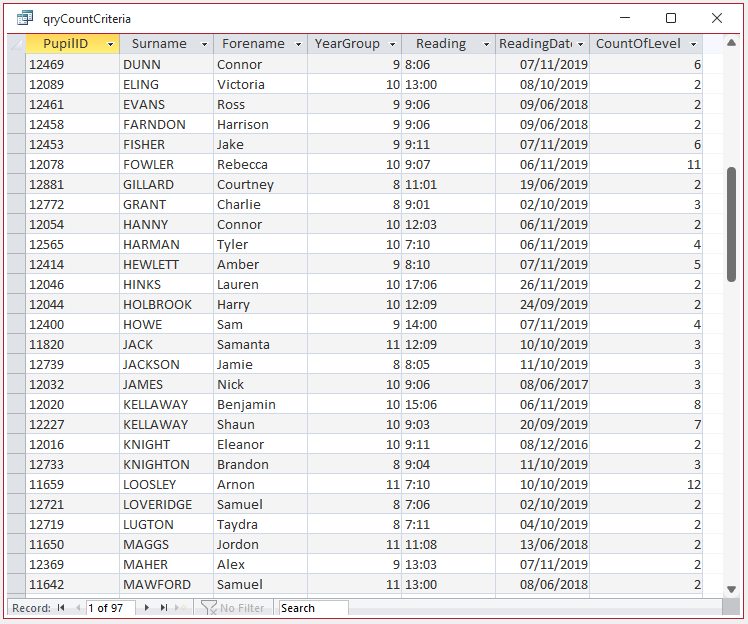Click the forename cell Taydra
The width and height of the screenshot is (748, 624).
(260, 525)
